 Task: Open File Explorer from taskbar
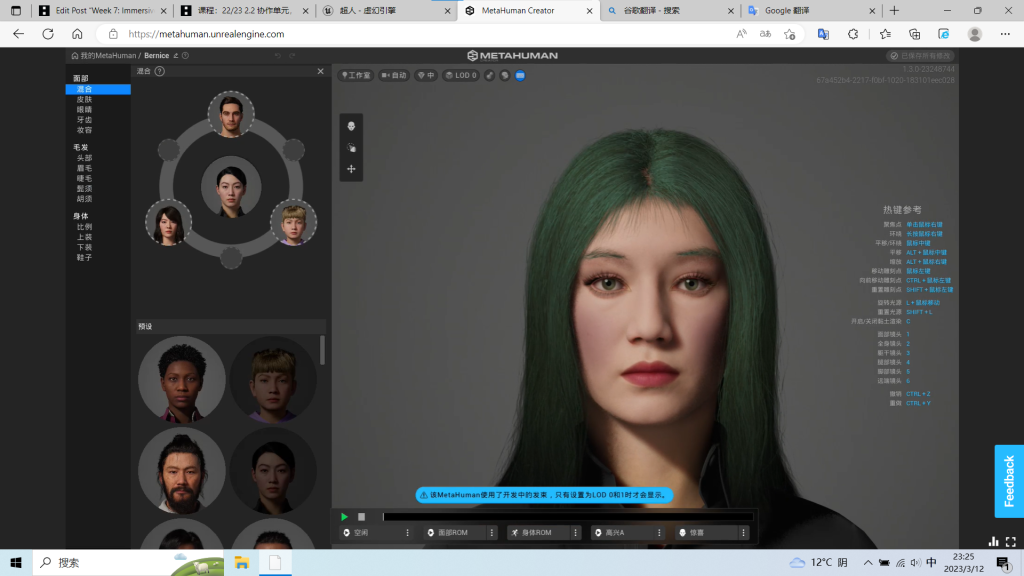(x=242, y=562)
